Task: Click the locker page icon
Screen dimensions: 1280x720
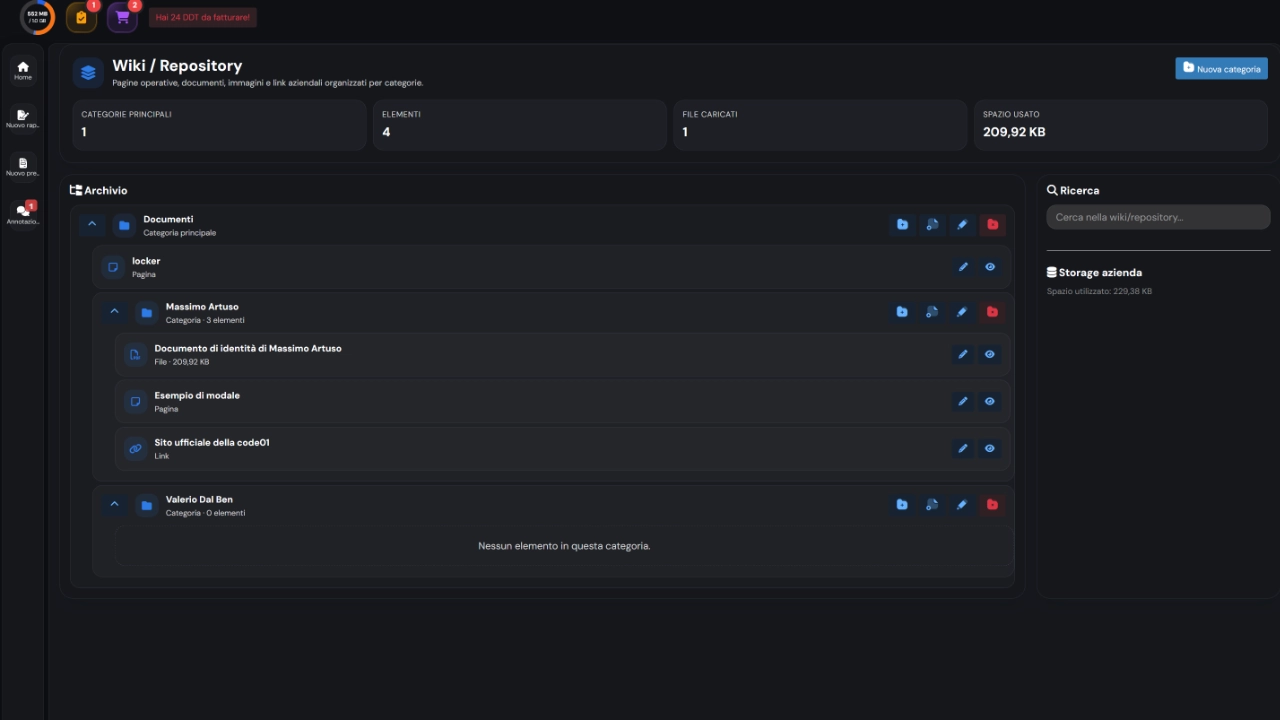Action: [x=113, y=267]
